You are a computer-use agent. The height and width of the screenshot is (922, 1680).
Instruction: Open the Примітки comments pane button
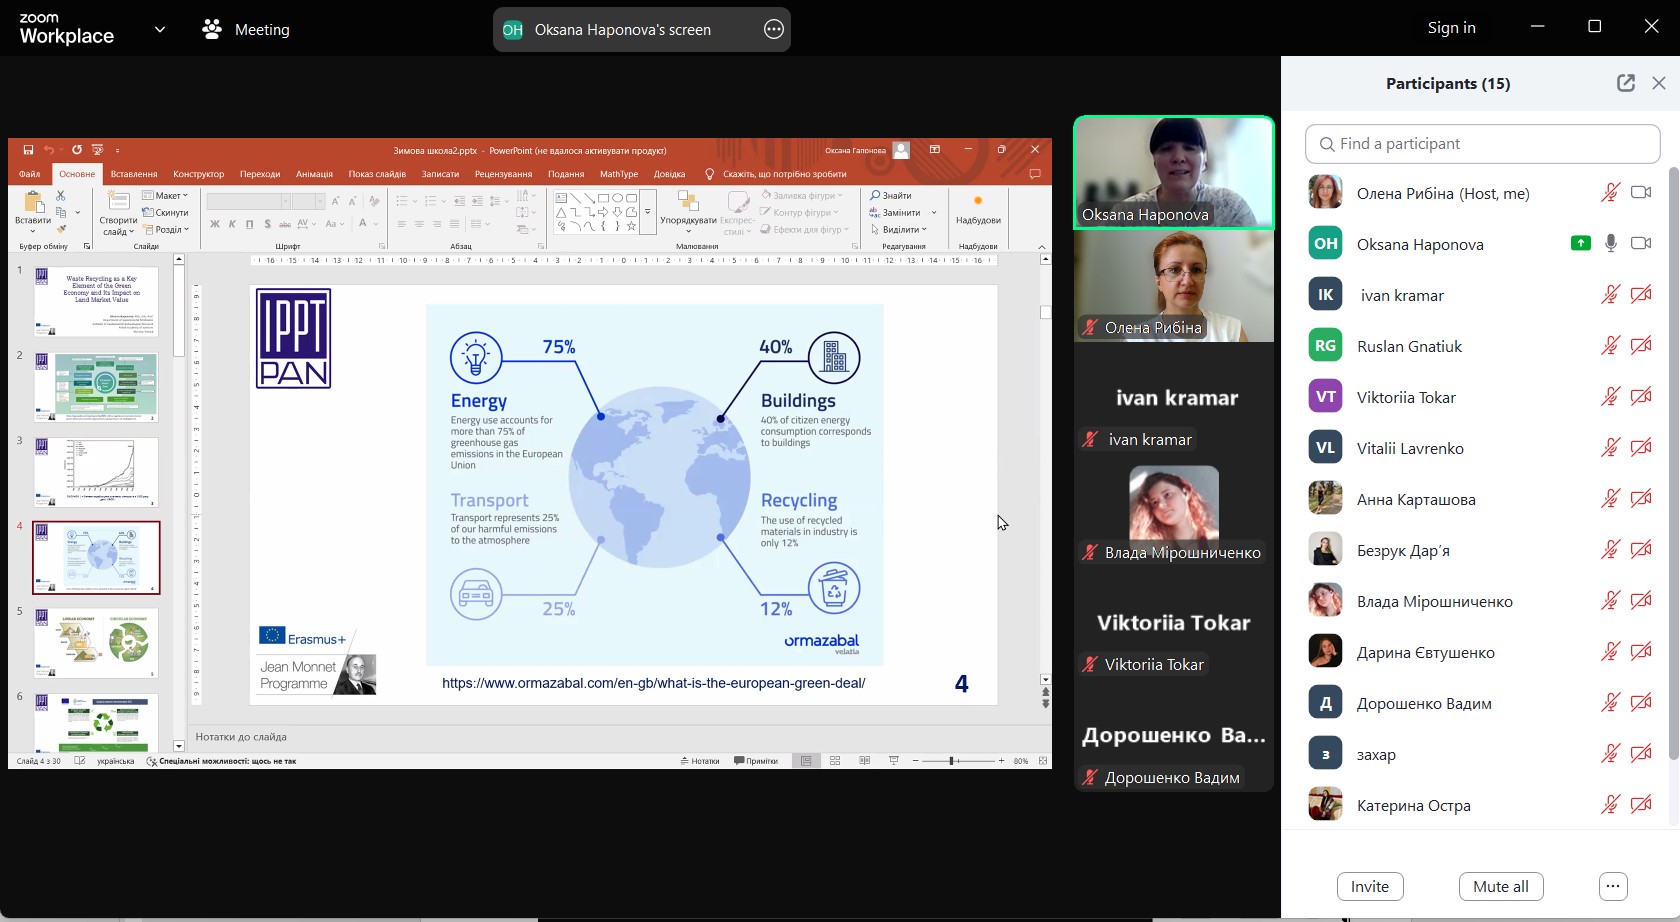756,761
